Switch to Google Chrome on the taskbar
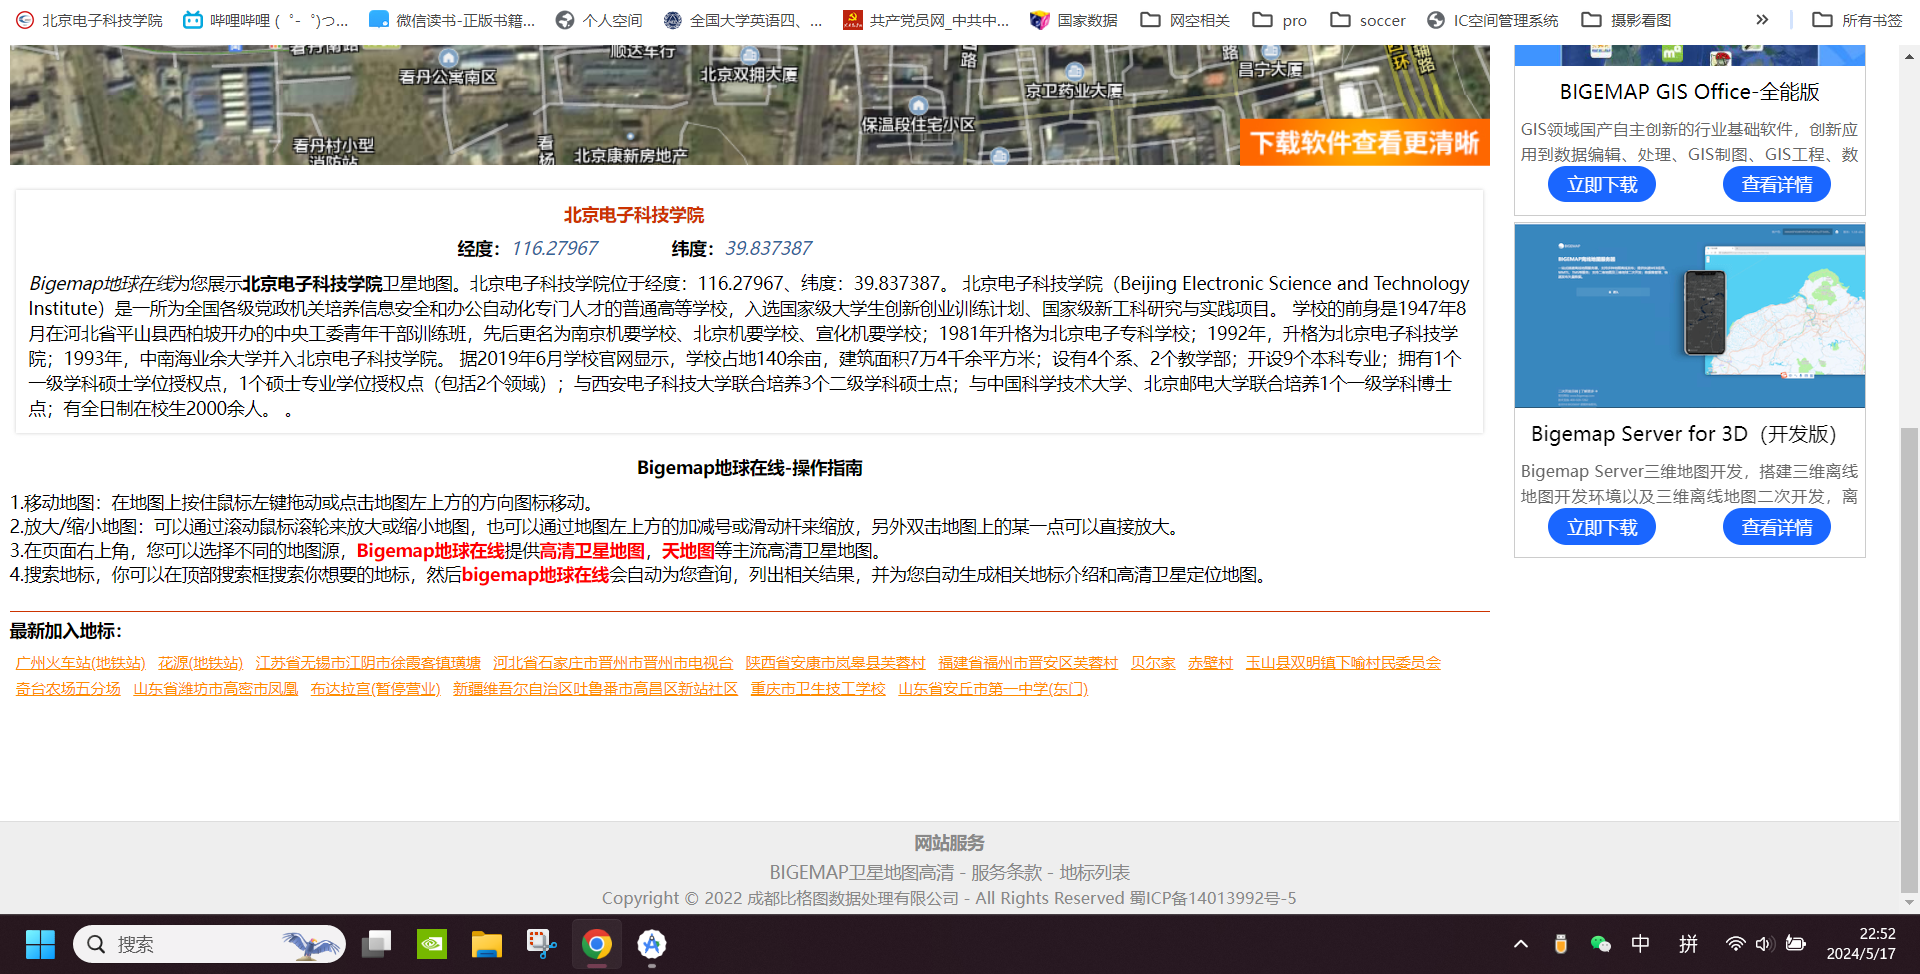 (x=597, y=944)
